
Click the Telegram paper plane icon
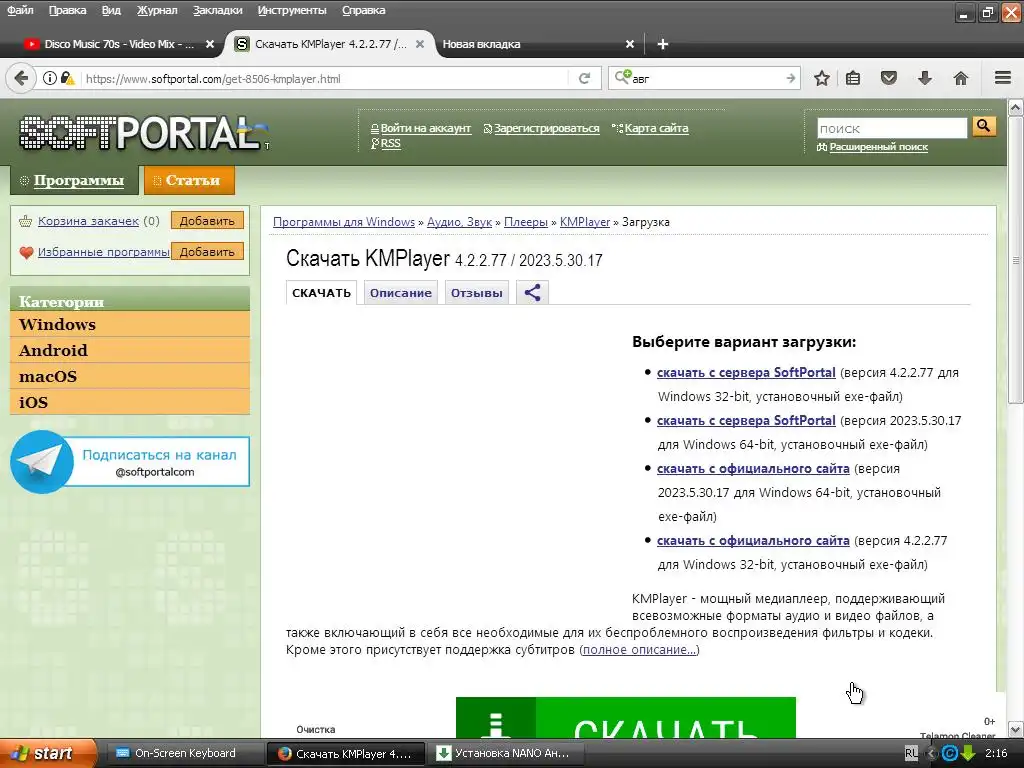point(42,462)
